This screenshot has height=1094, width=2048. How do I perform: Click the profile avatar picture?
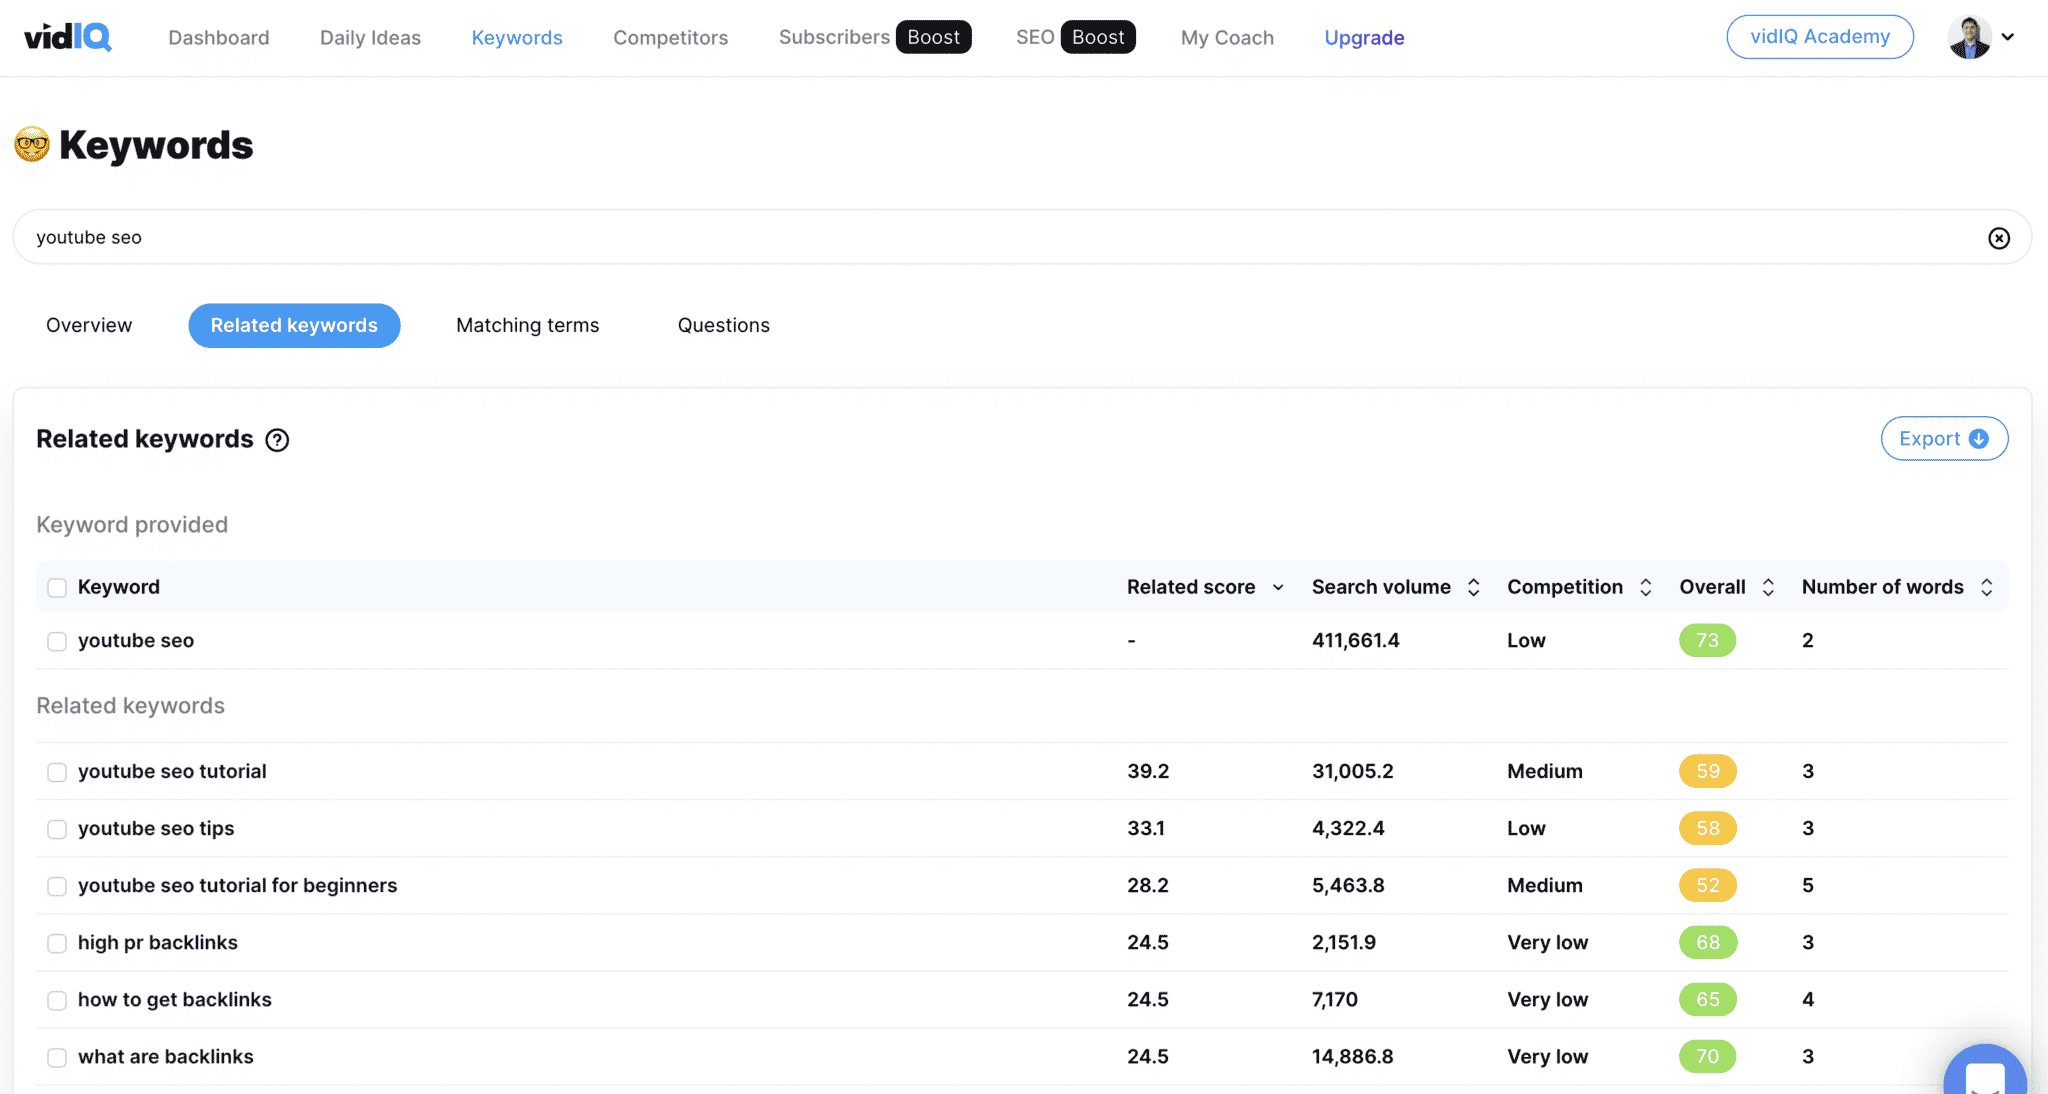coord(1969,37)
